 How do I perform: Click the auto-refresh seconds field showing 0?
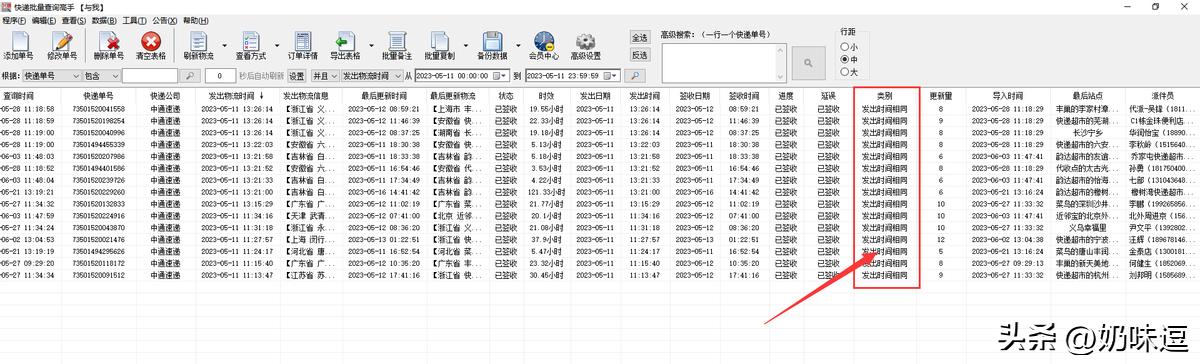point(221,75)
